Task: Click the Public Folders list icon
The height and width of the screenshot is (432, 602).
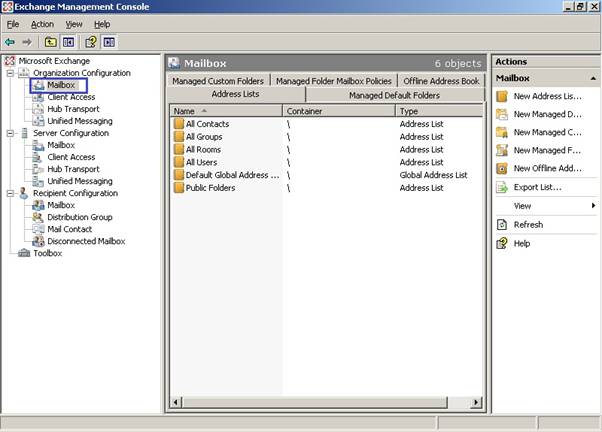Action: pos(179,188)
